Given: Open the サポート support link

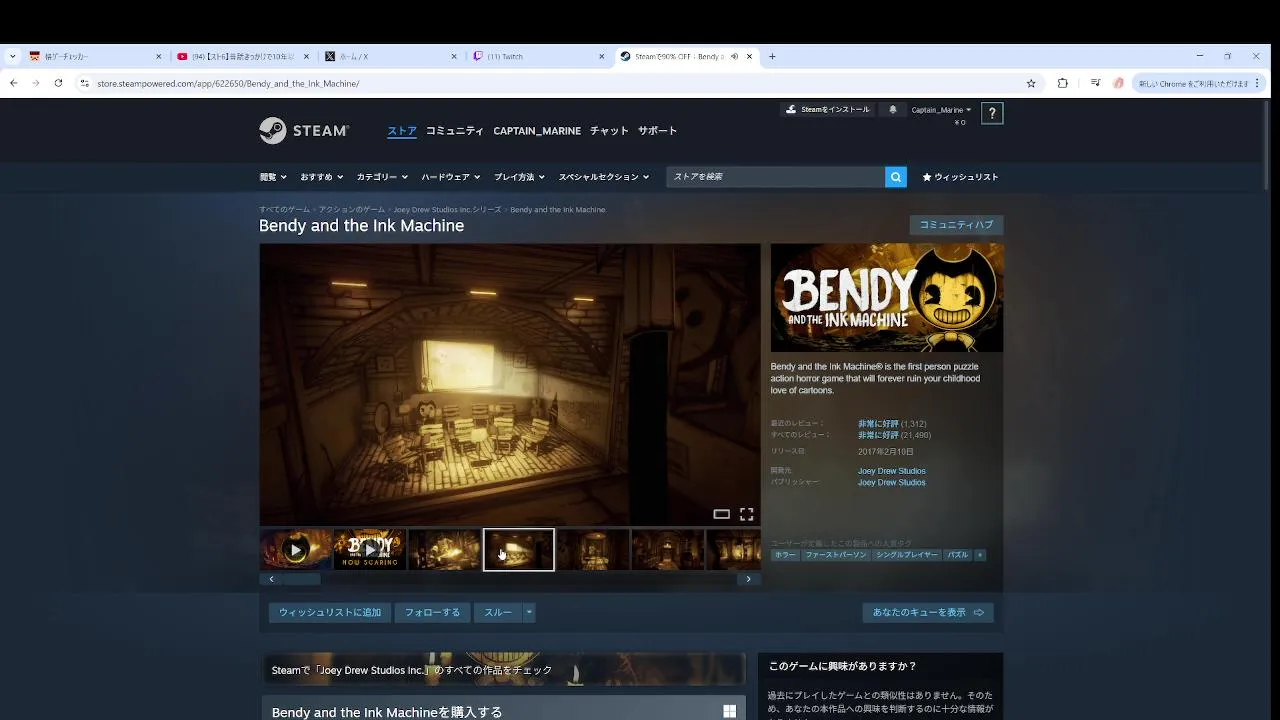Looking at the screenshot, I should [x=658, y=131].
